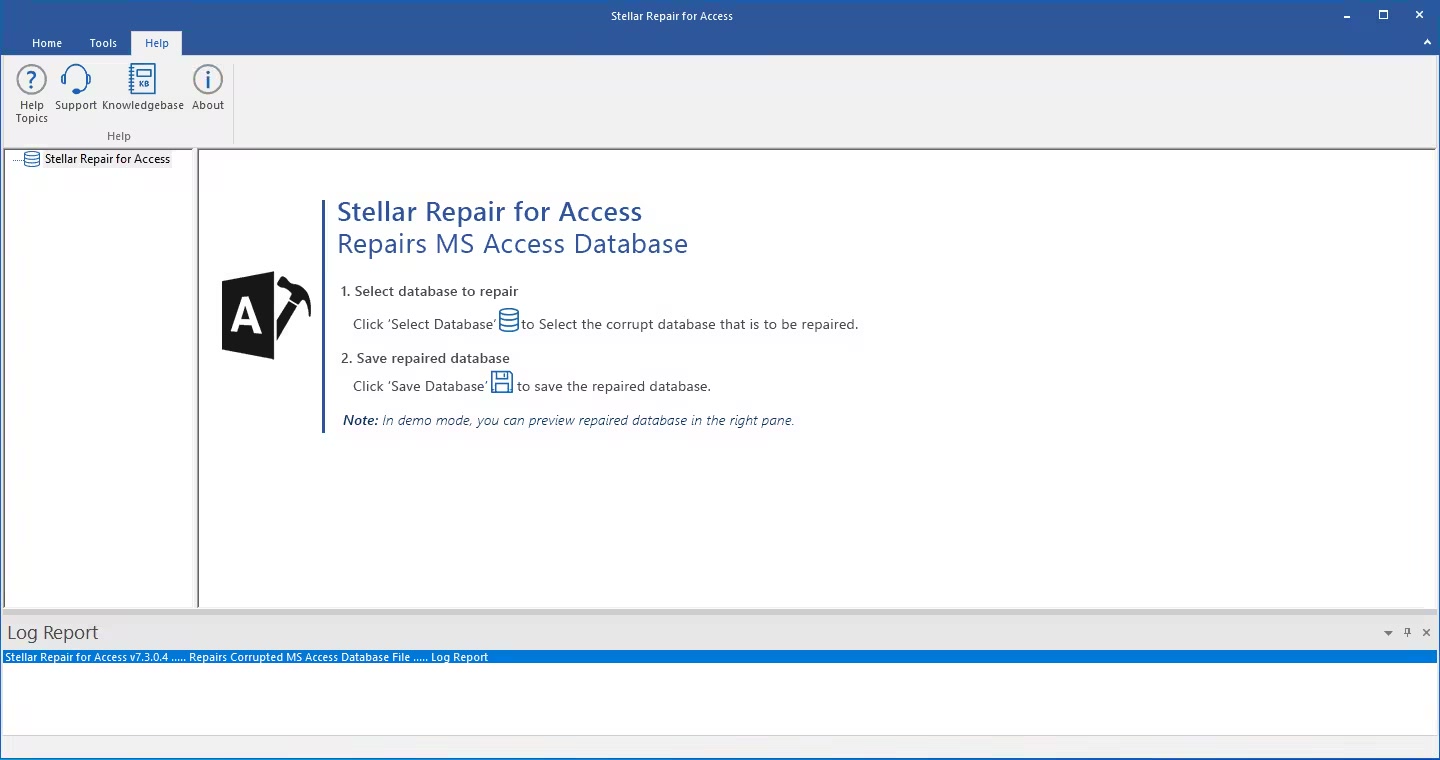Viewport: 1440px width, 760px height.
Task: Click the Log Report panel title
Action: click(x=53, y=633)
